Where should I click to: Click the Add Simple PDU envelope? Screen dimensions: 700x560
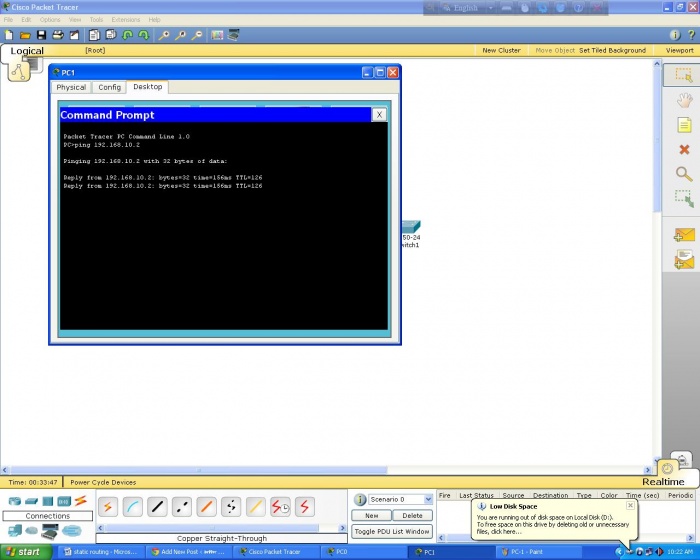[684, 235]
